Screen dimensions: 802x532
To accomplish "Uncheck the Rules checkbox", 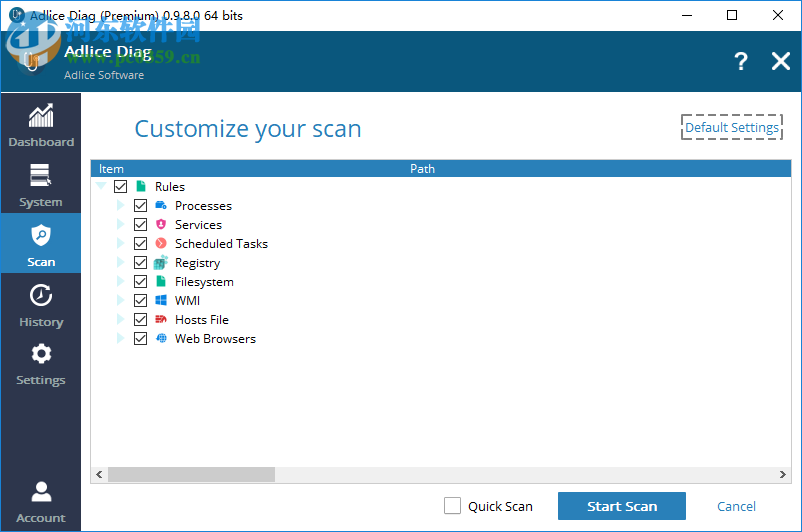I will [121, 186].
